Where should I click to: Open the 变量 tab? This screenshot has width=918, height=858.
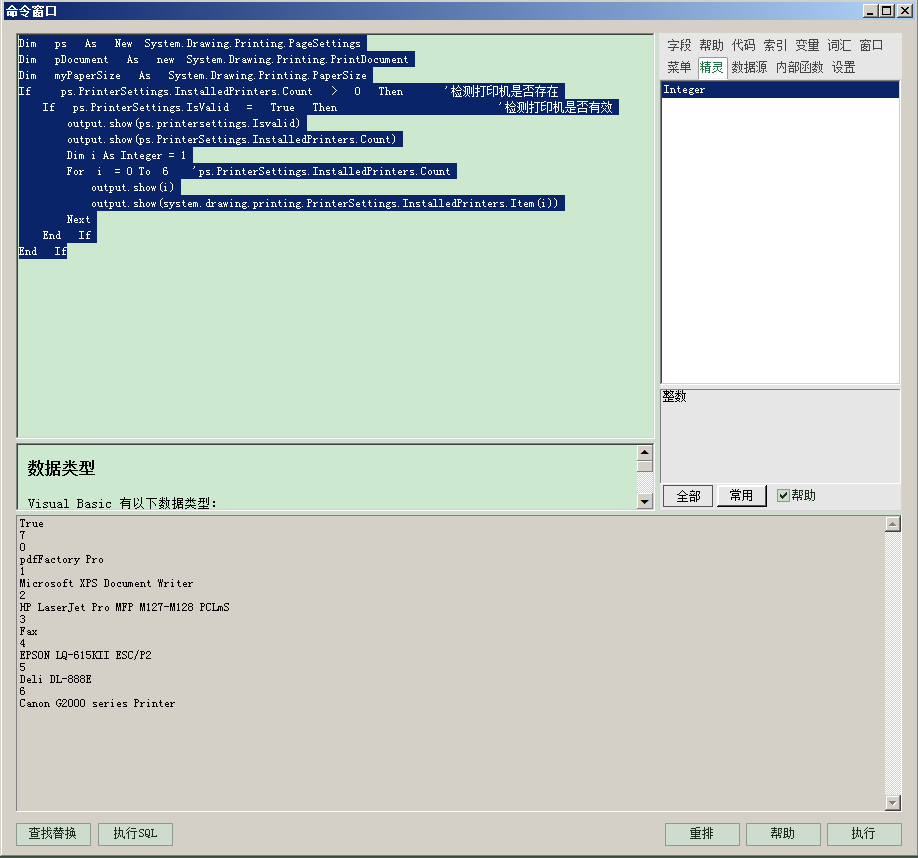(x=807, y=45)
